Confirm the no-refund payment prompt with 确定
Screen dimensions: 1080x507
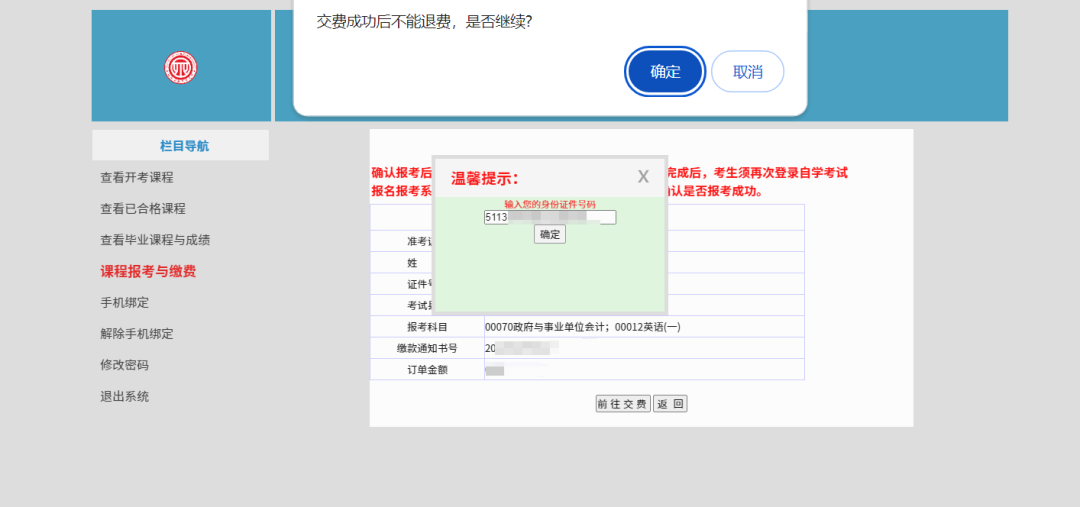[665, 71]
